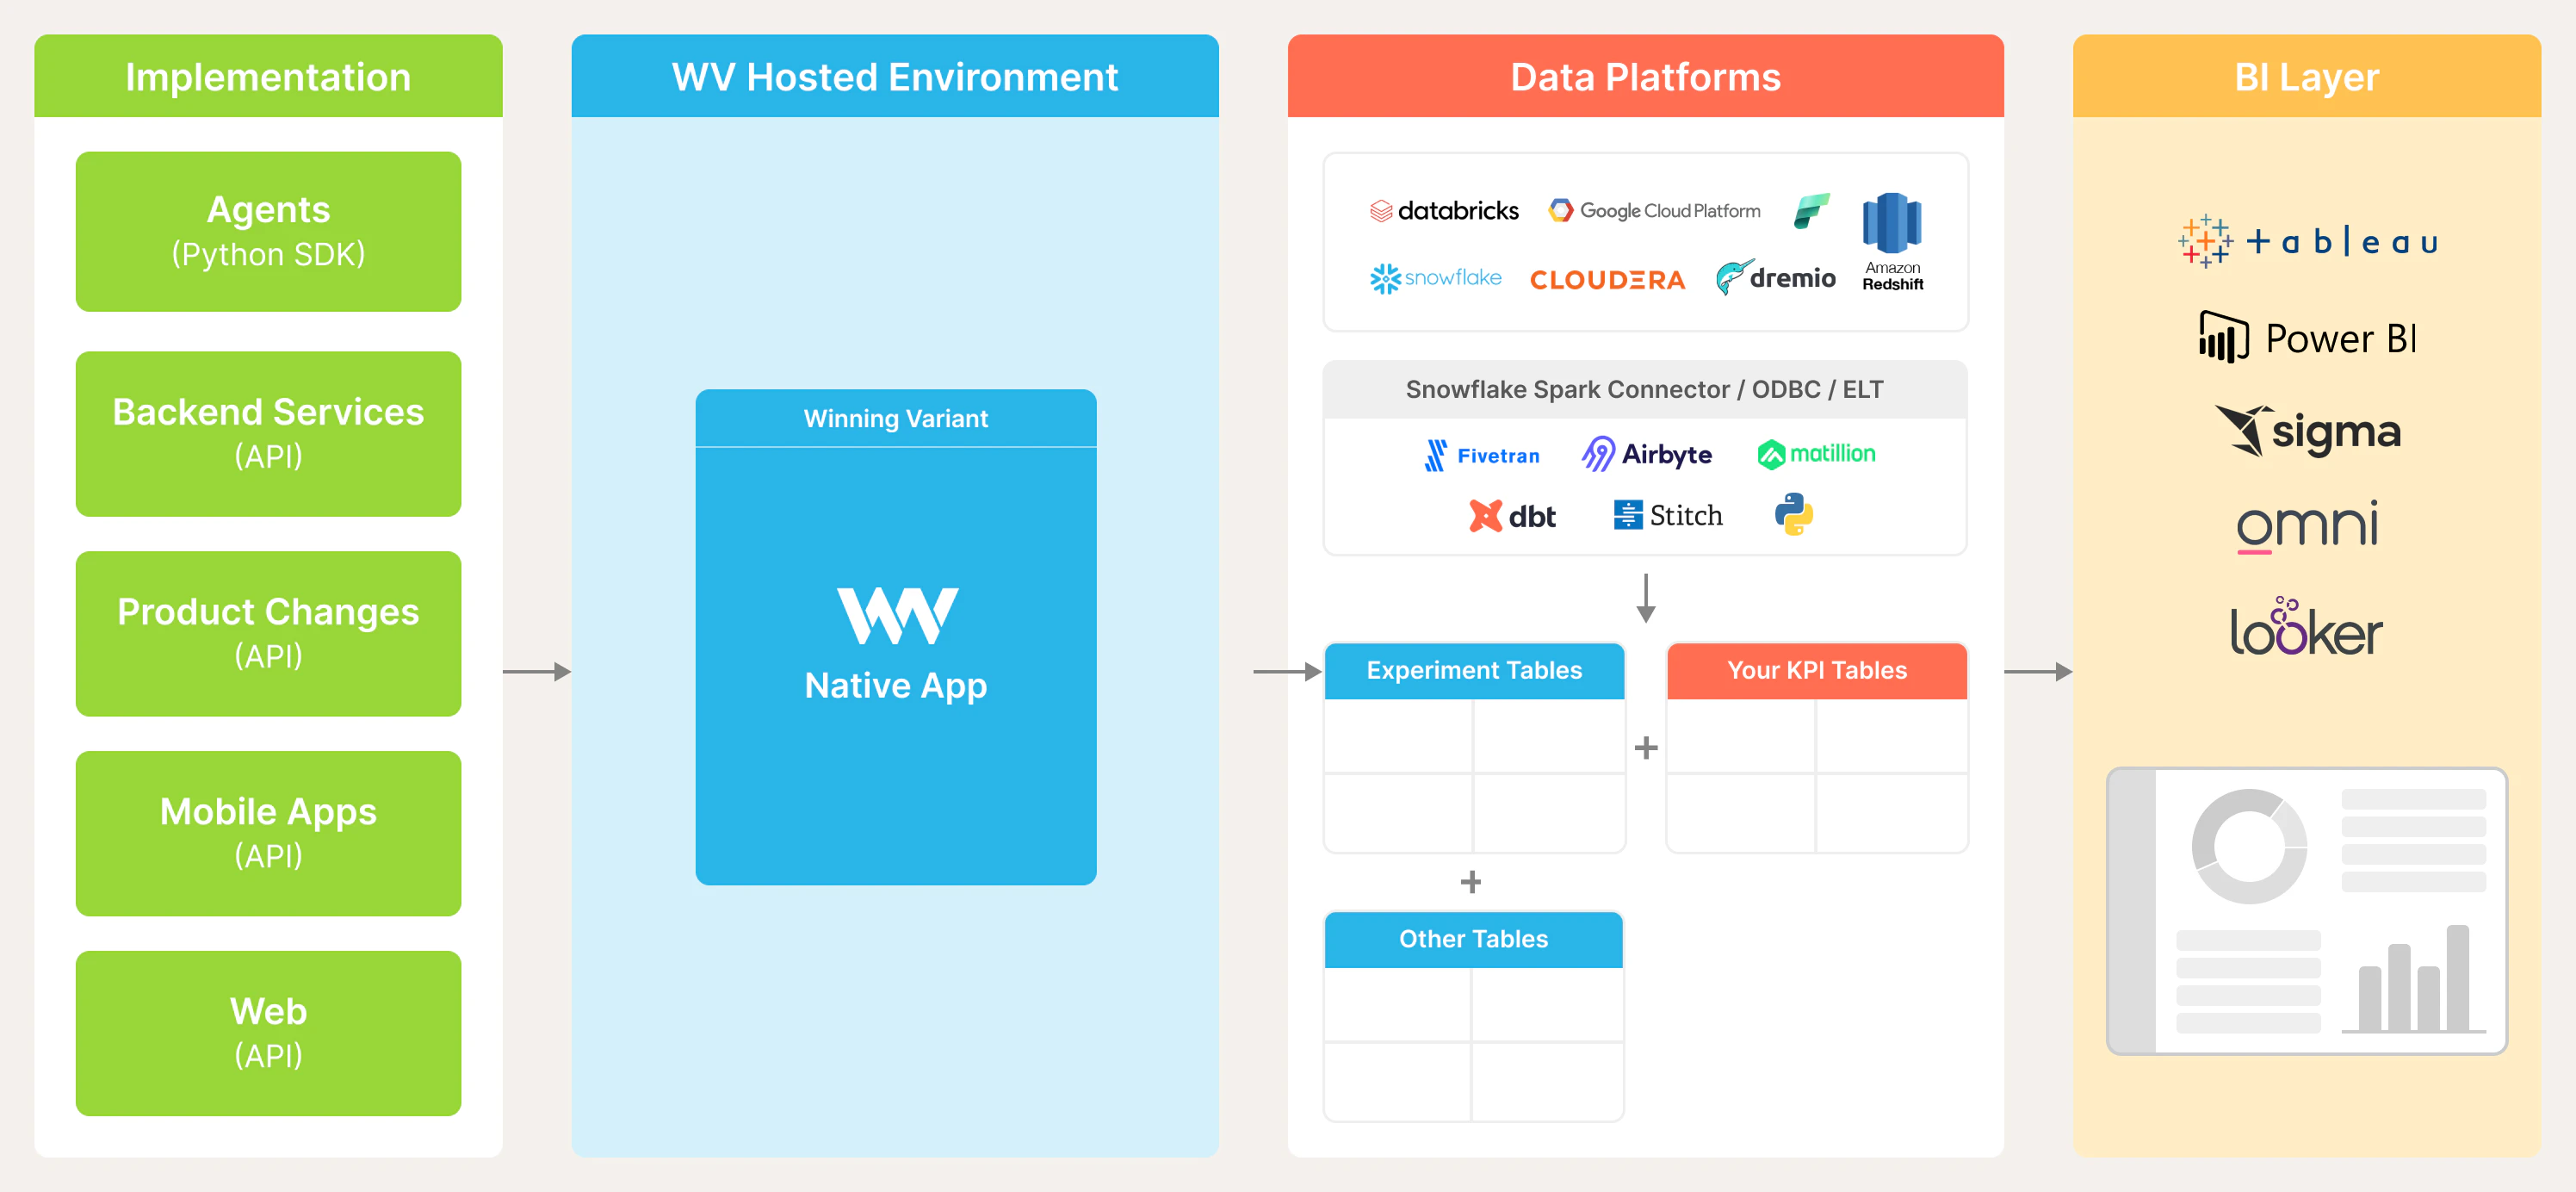Image resolution: width=2576 pixels, height=1192 pixels.
Task: Select the Native App text
Action: click(x=896, y=685)
